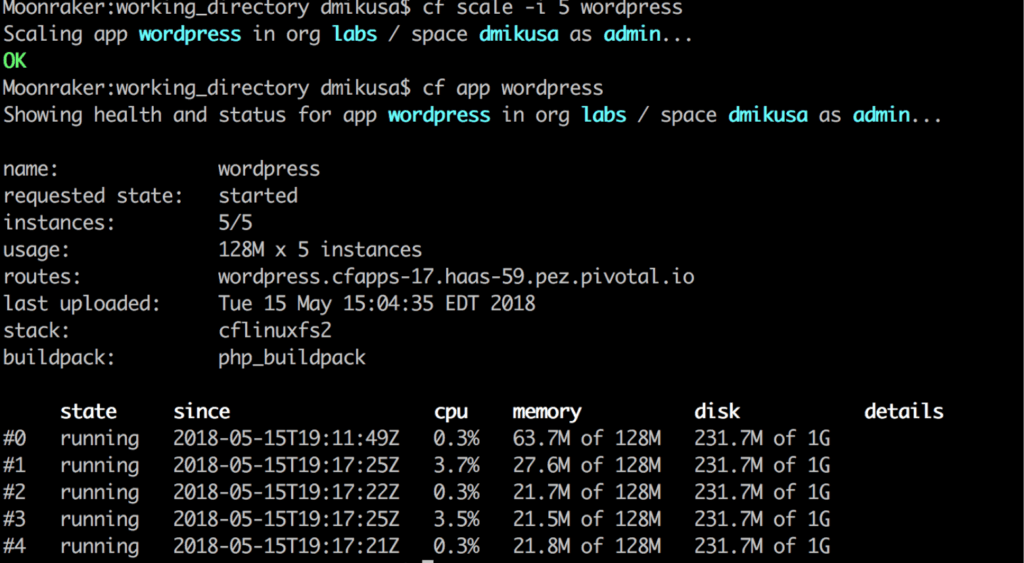
Task: Click the 'details' column header
Action: (x=904, y=411)
